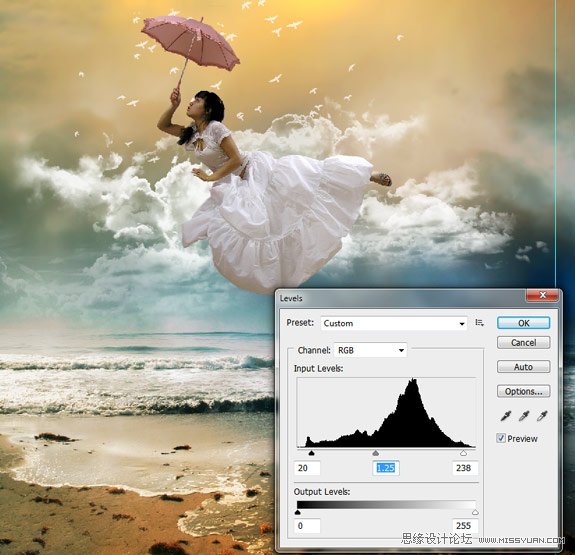Click the input highlight white slider handle

(464, 453)
